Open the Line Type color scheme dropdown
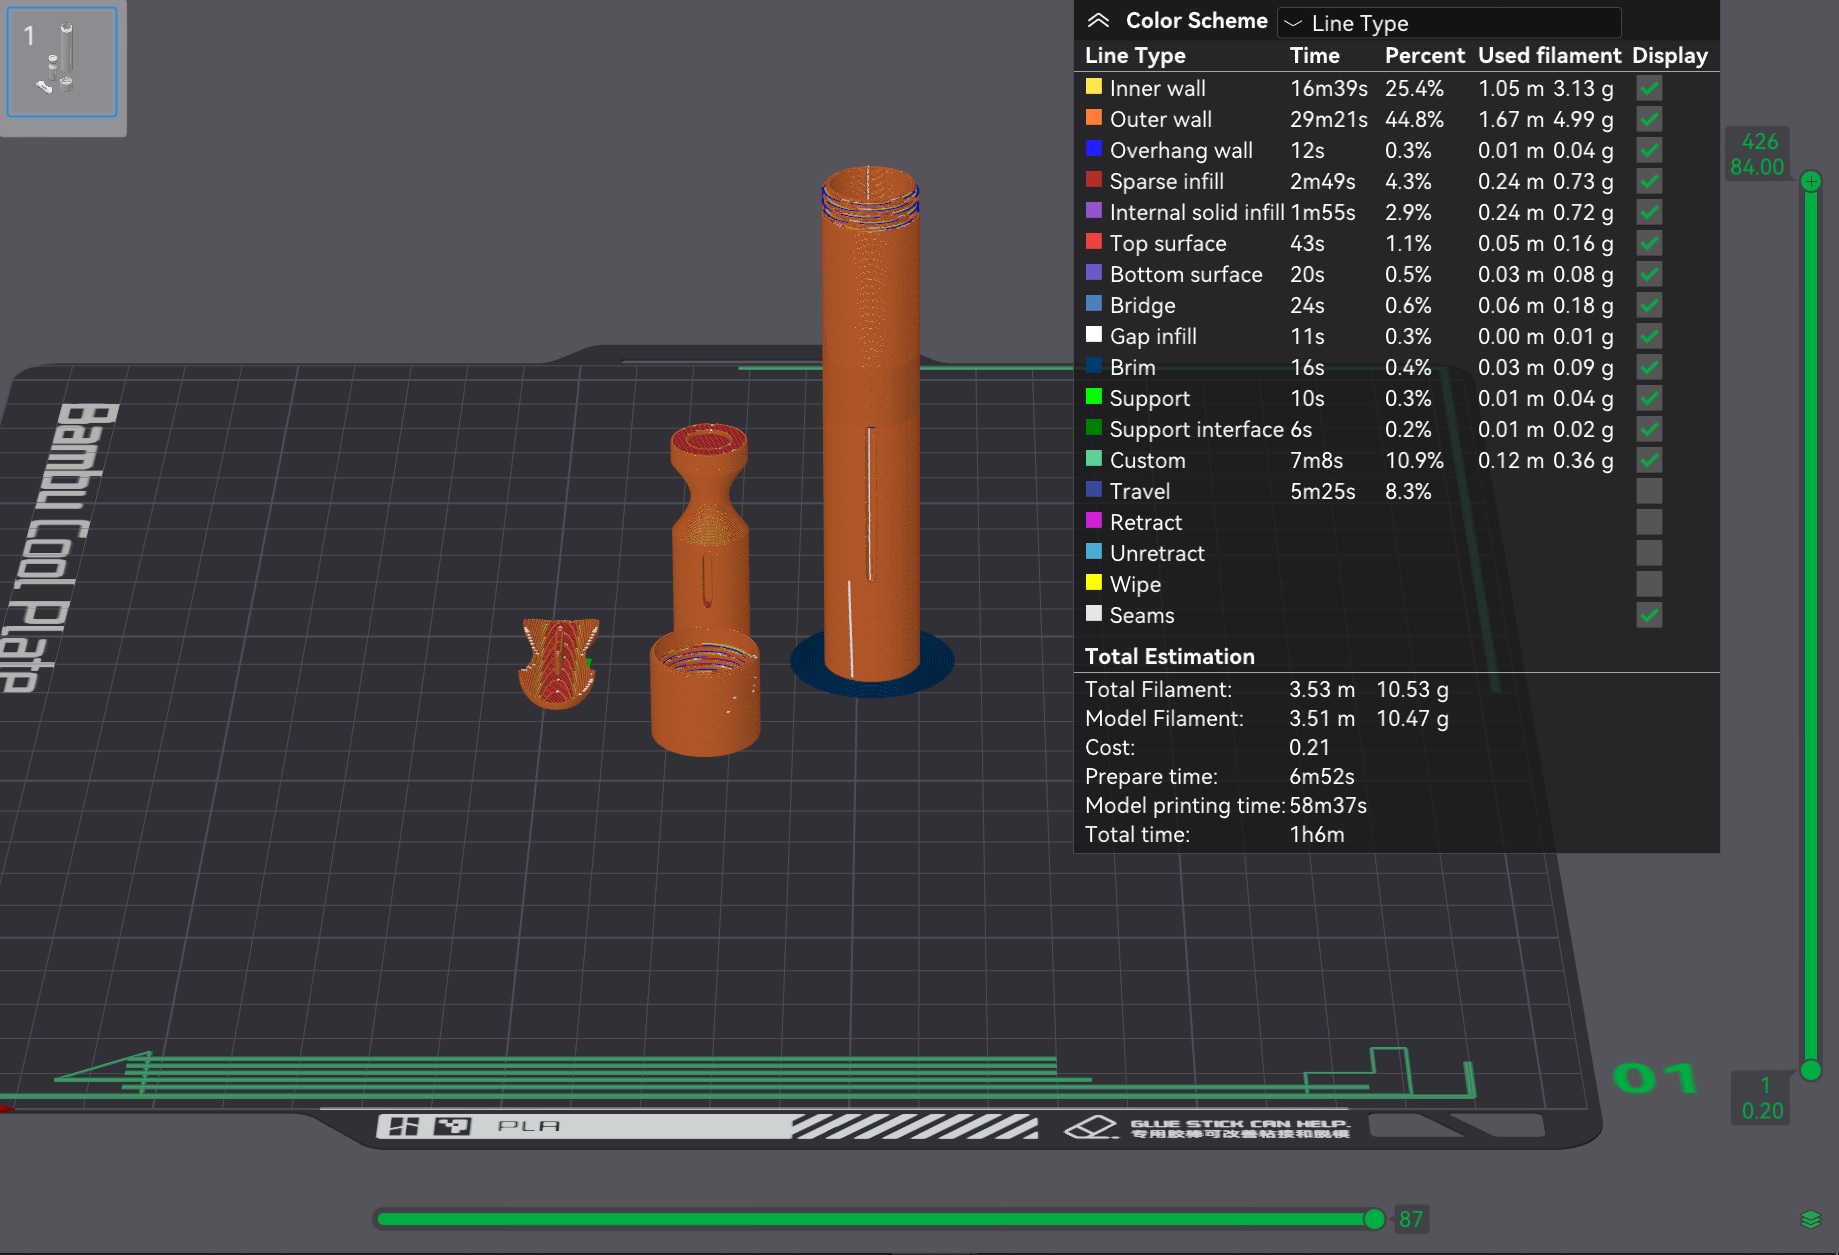 tap(1449, 23)
